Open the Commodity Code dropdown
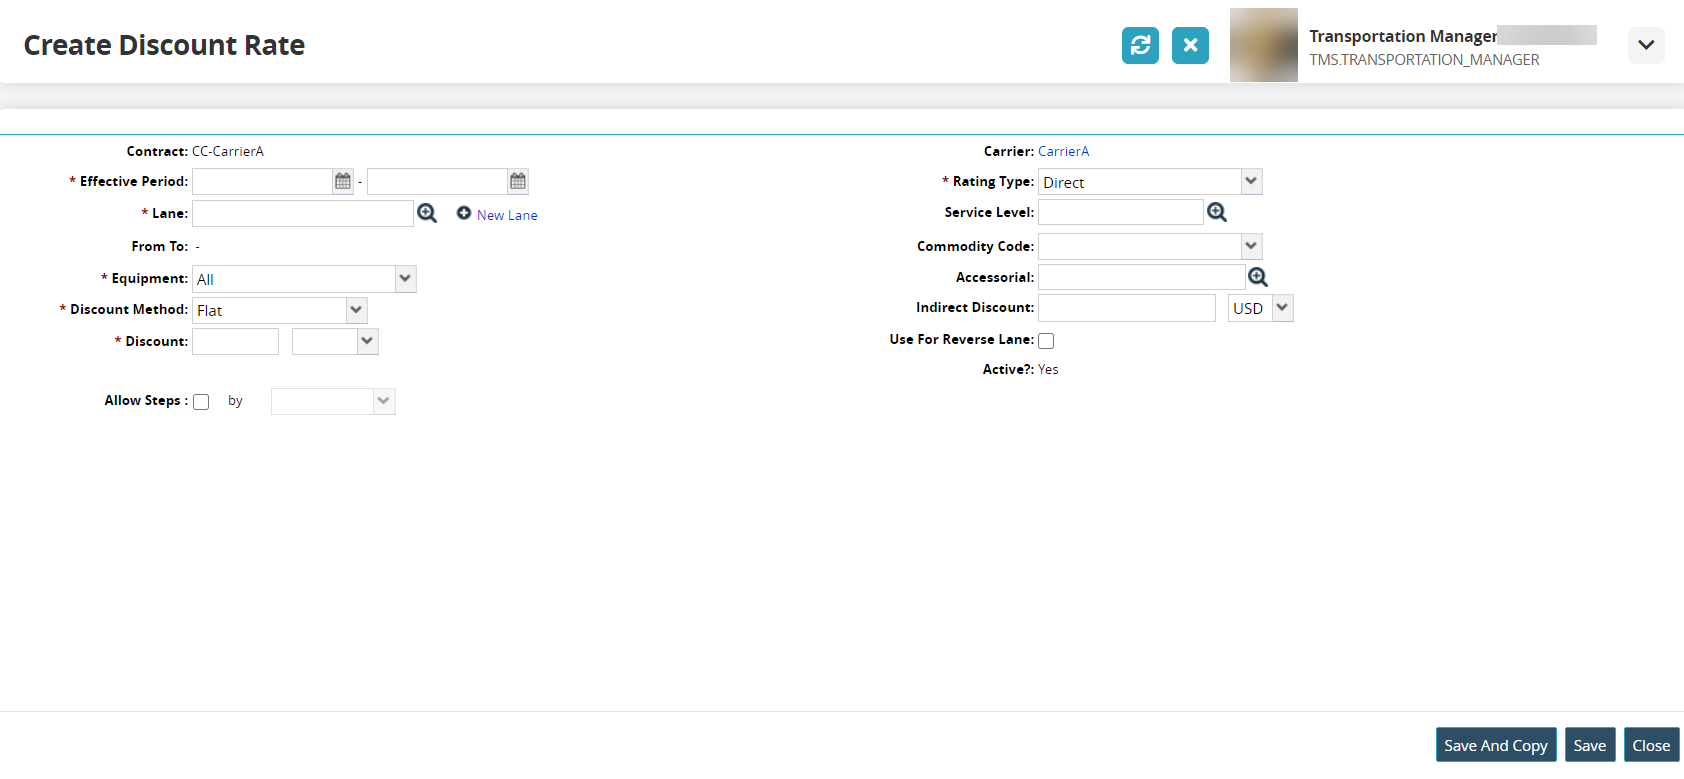1684x779 pixels. (1150, 246)
